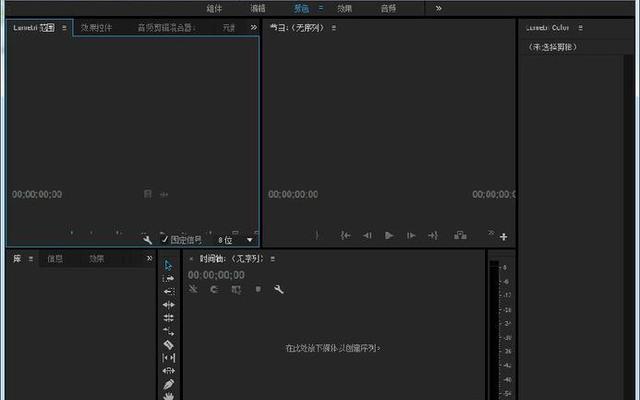Expand program monitor transport overflow chevron

click(x=491, y=232)
